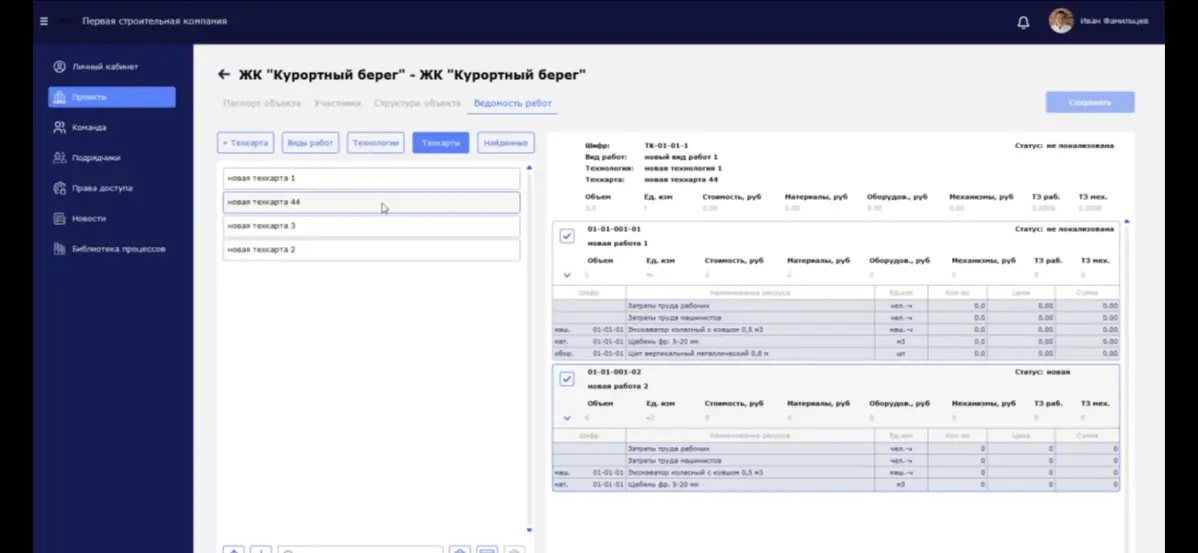Click the down arrow of the techcard list scrollbar

(529, 530)
